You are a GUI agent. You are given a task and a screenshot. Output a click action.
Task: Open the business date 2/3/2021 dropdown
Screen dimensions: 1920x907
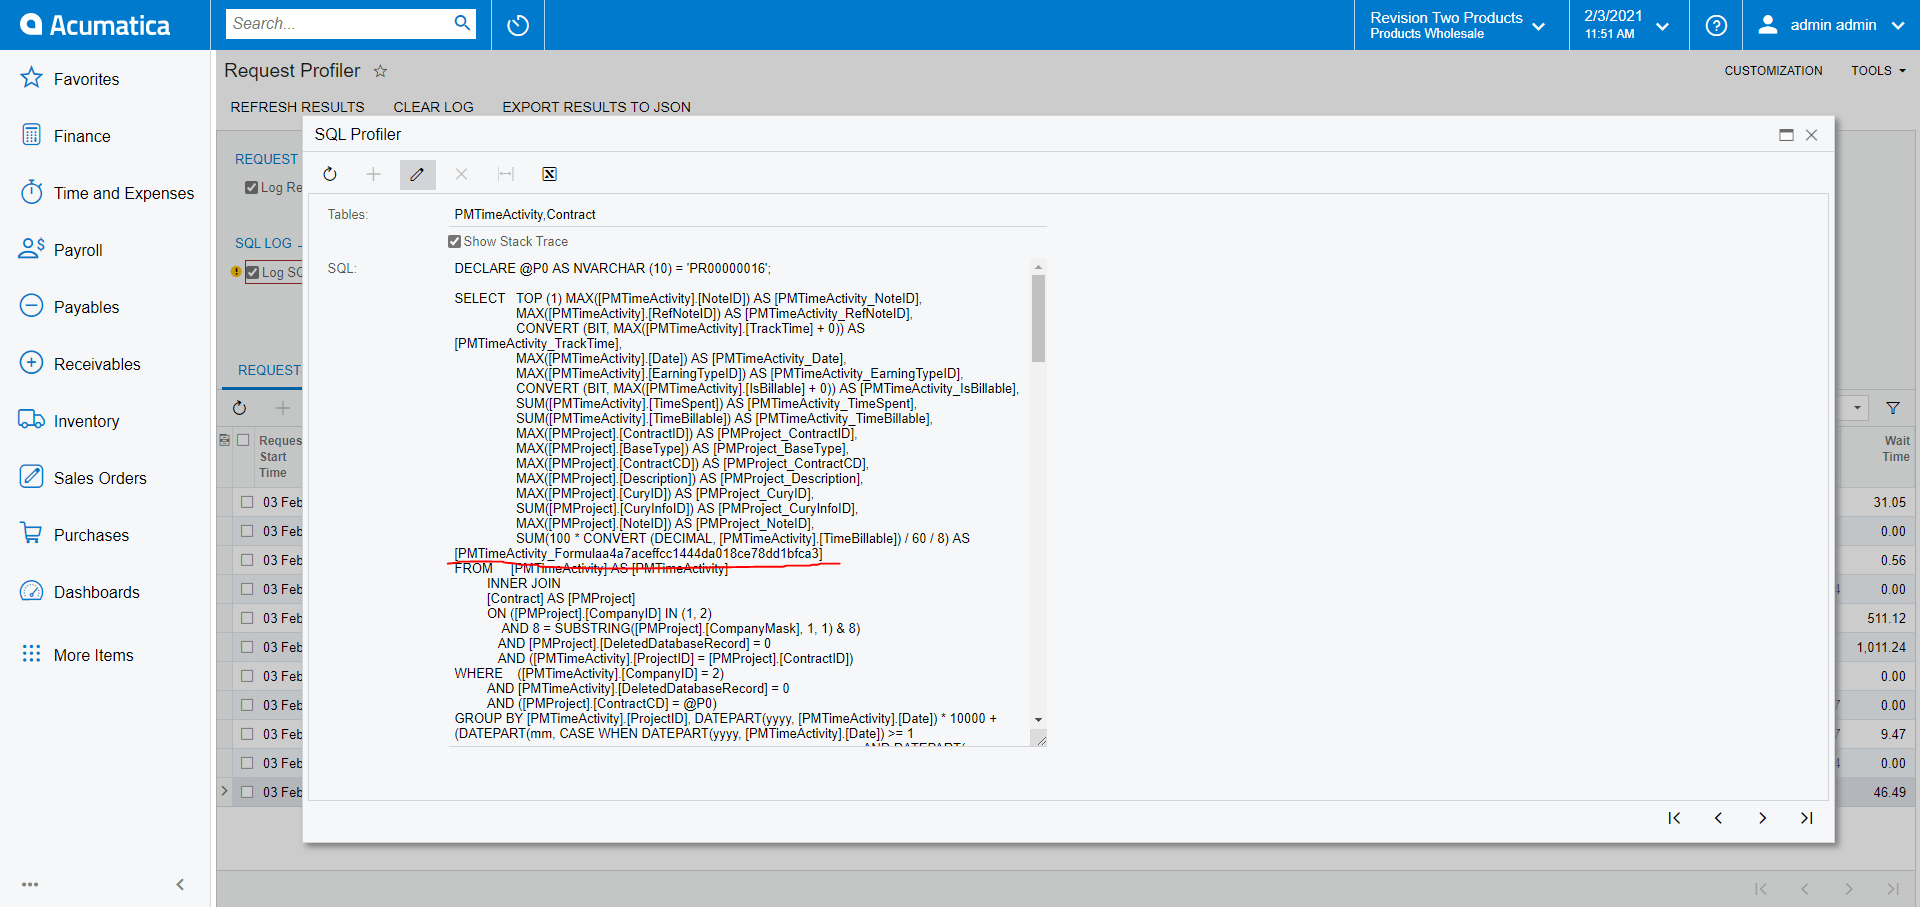(1626, 25)
